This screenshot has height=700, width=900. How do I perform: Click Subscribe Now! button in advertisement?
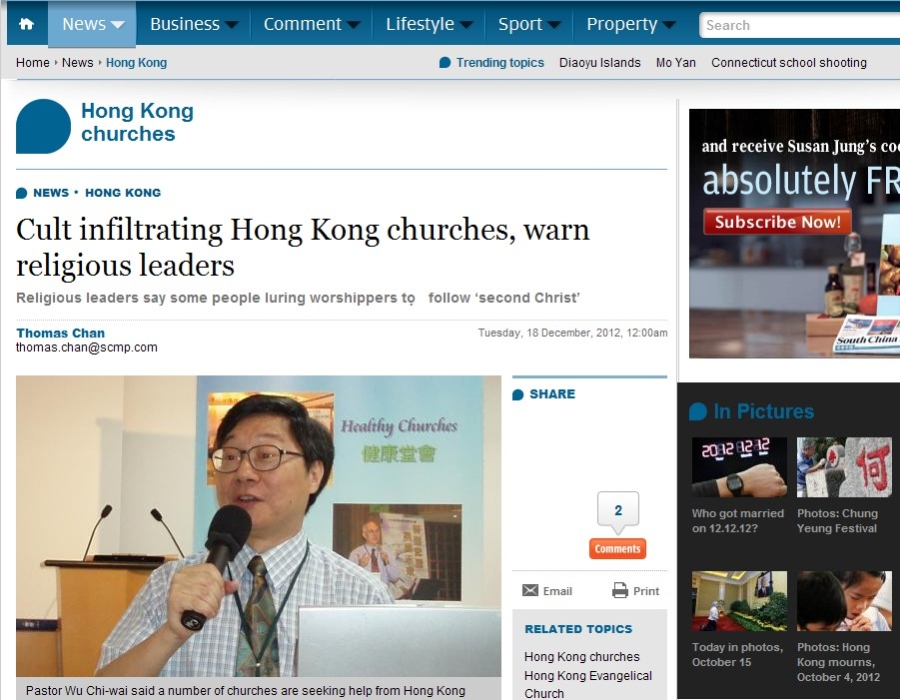(x=777, y=221)
